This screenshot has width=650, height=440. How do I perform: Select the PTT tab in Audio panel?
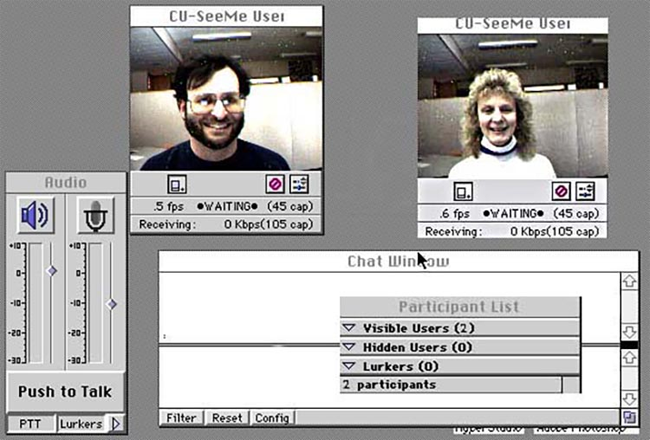(x=31, y=424)
